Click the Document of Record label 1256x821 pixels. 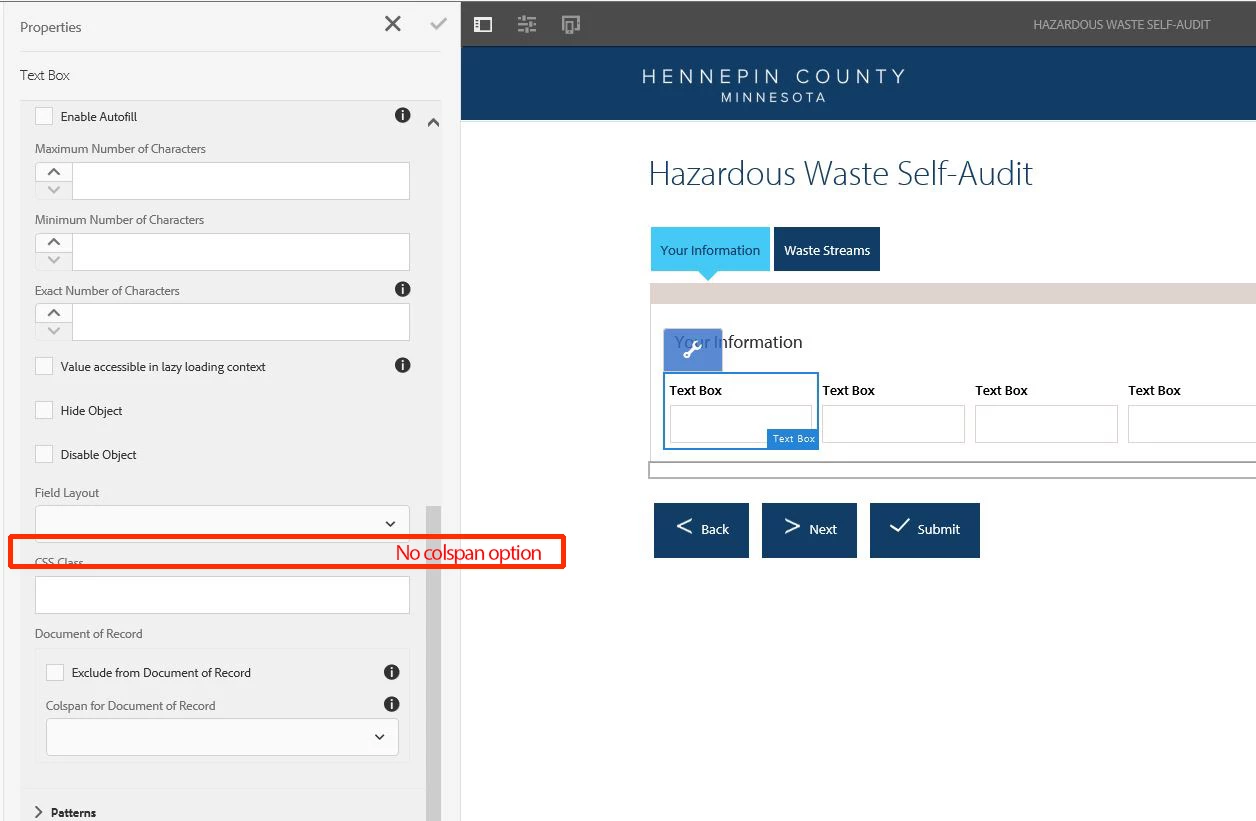89,633
